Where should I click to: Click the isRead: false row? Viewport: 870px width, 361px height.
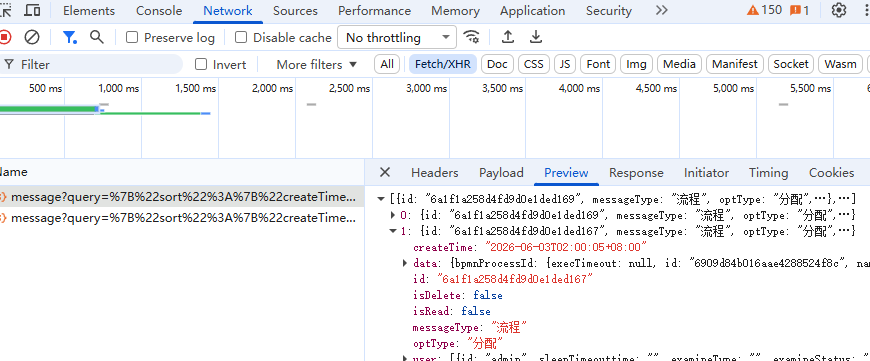coord(451,311)
